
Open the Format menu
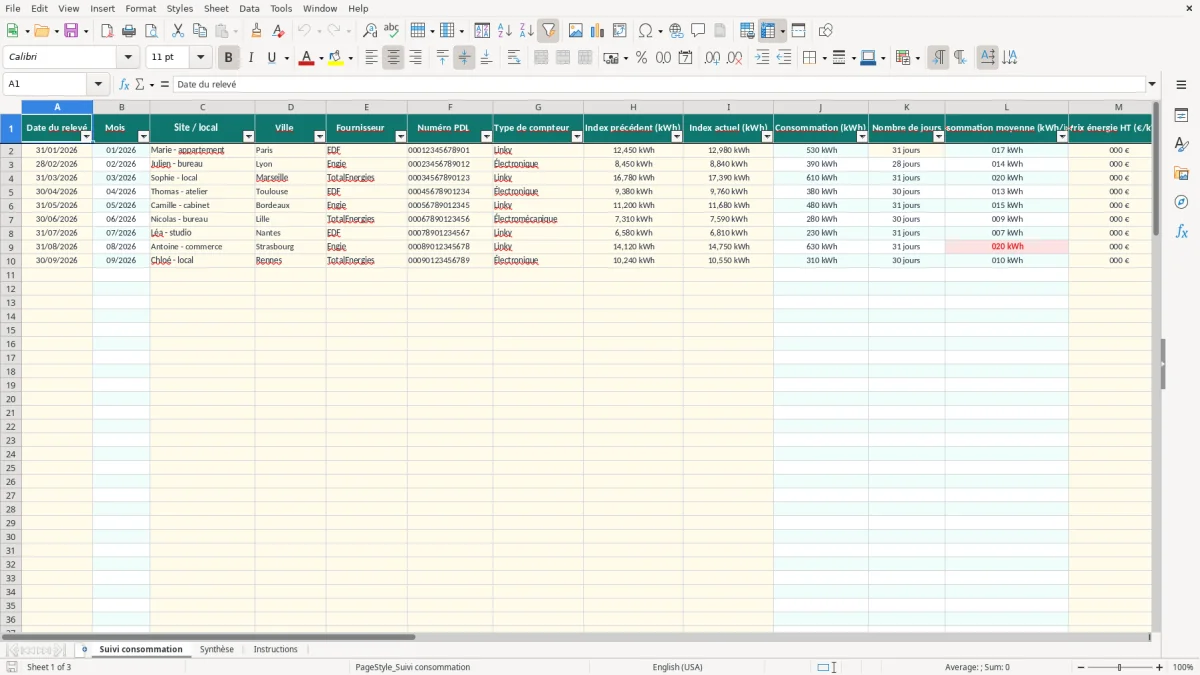pyautogui.click(x=140, y=8)
